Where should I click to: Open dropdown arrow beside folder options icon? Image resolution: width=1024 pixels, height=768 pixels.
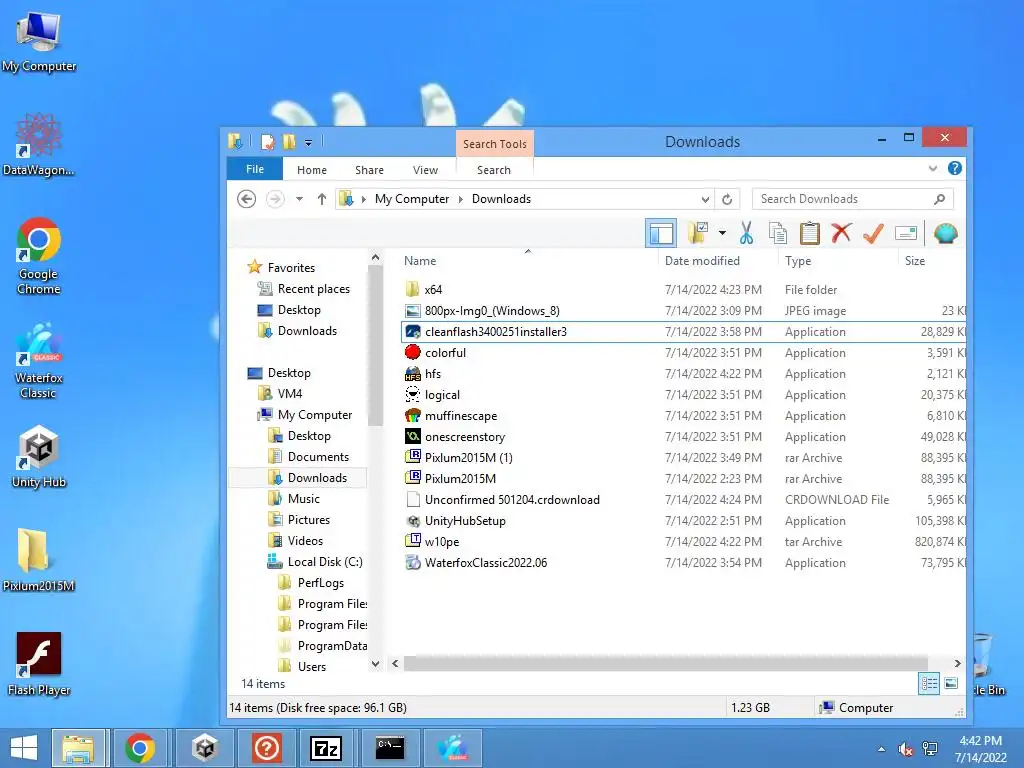click(x=722, y=232)
